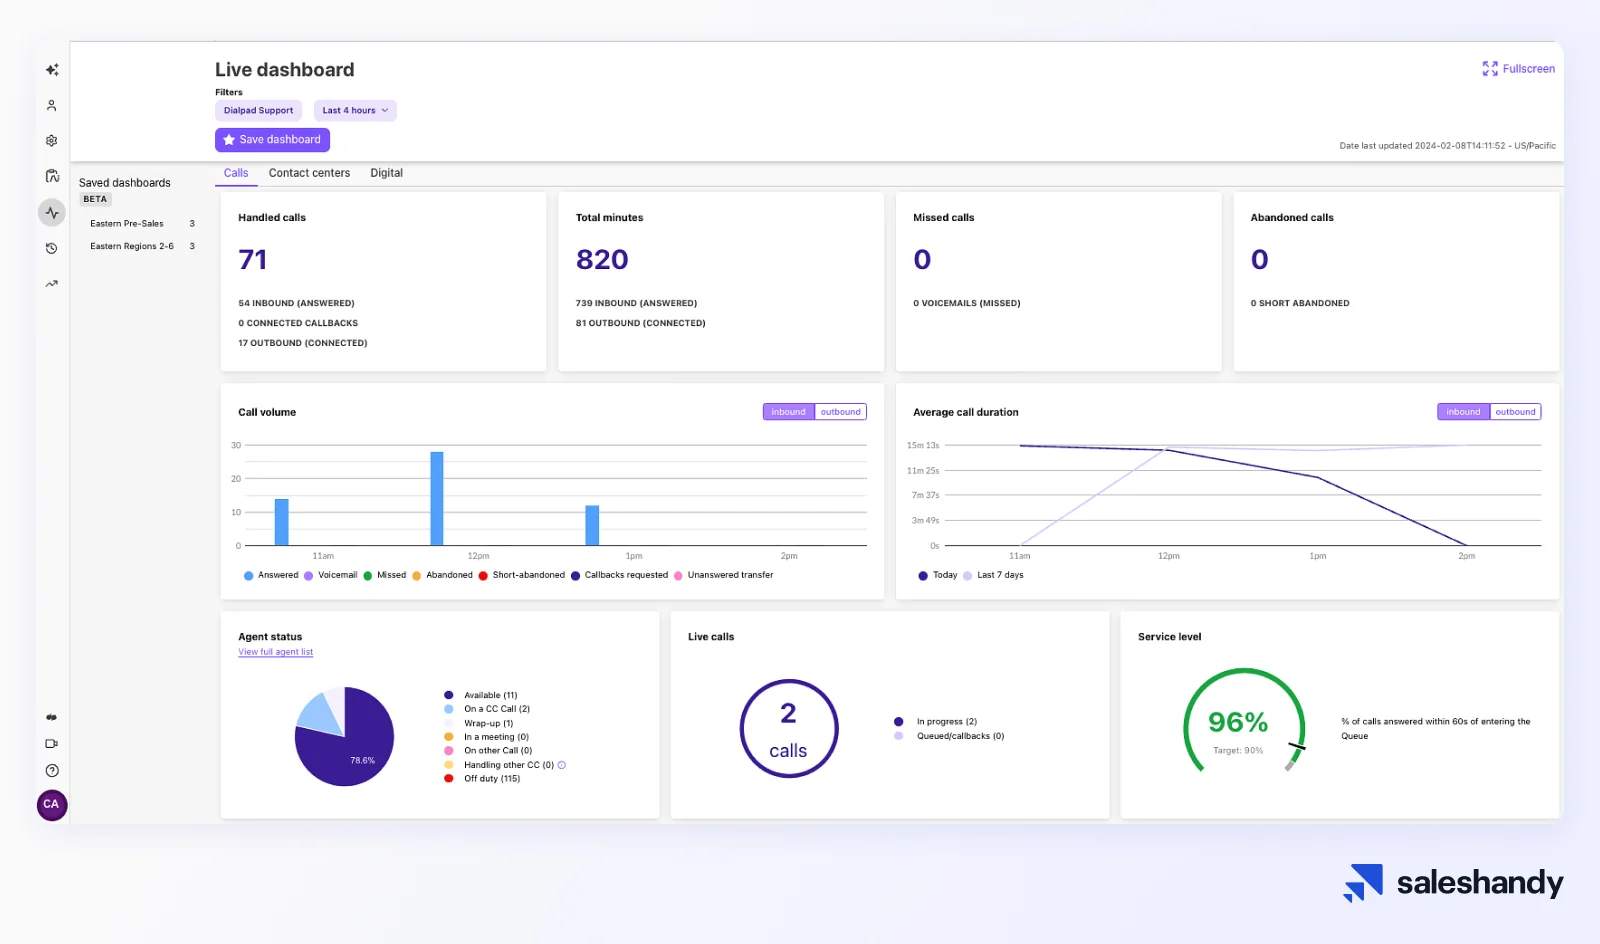Click the BETA badge under Saved dashboards
1600x944 pixels.
95,199
